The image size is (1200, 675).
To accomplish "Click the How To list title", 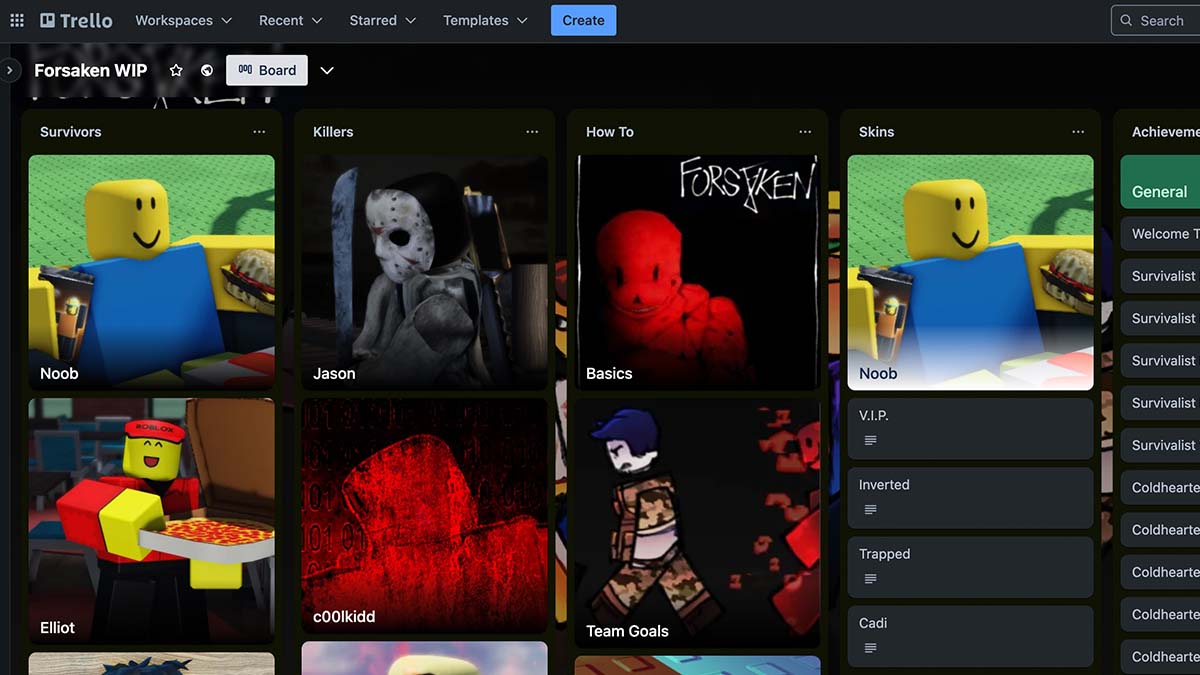I will pyautogui.click(x=610, y=132).
